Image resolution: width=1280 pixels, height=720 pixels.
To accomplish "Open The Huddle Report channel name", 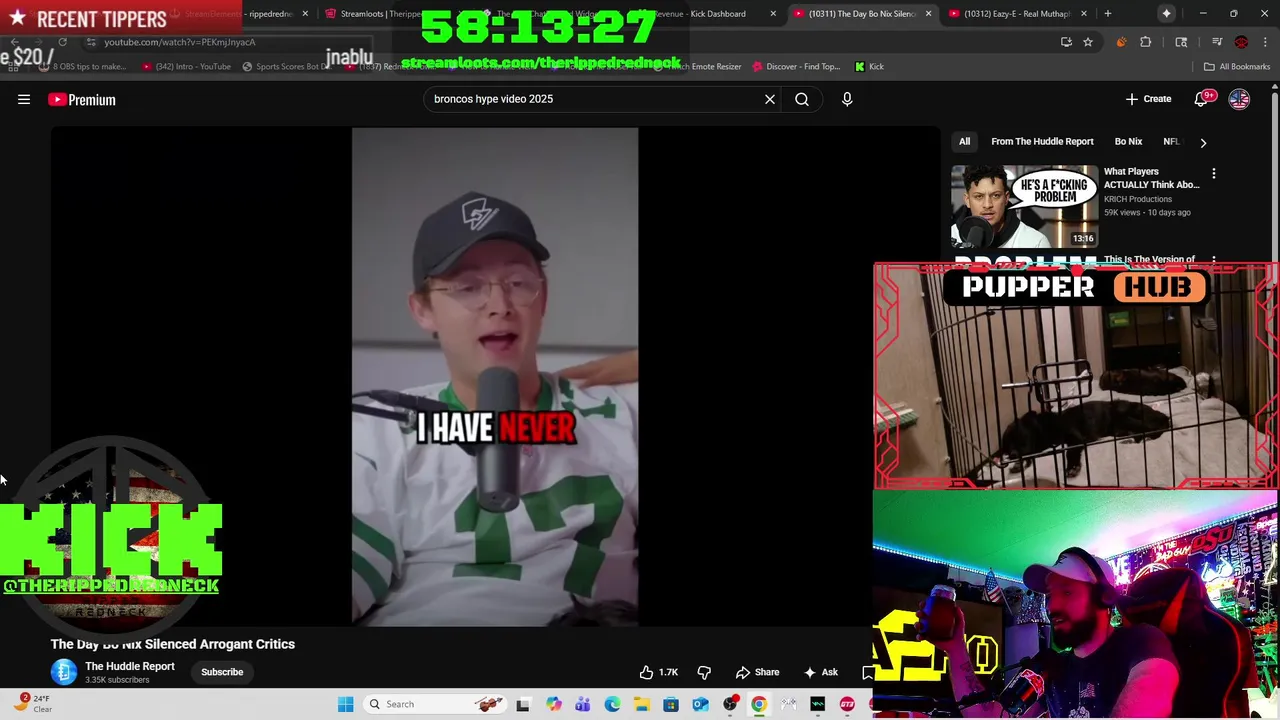I will pyautogui.click(x=130, y=666).
